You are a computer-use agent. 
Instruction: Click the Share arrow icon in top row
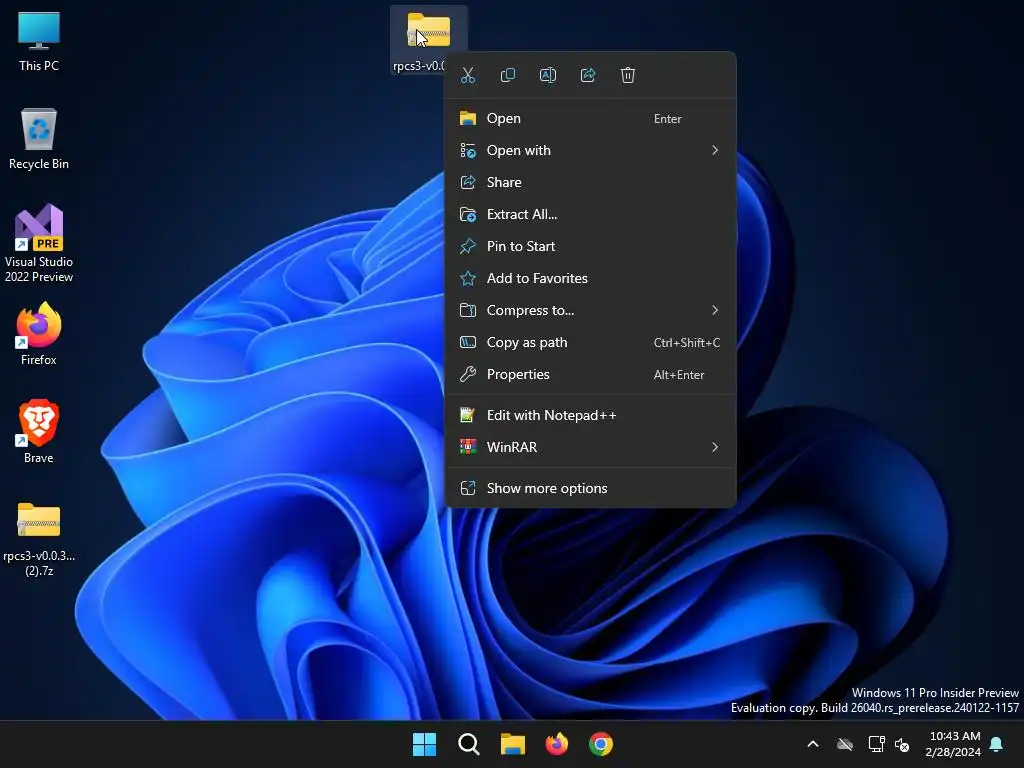click(x=588, y=75)
